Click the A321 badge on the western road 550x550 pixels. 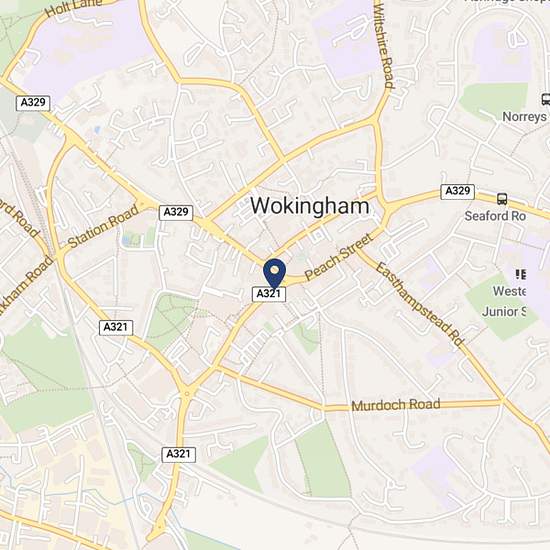116,328
